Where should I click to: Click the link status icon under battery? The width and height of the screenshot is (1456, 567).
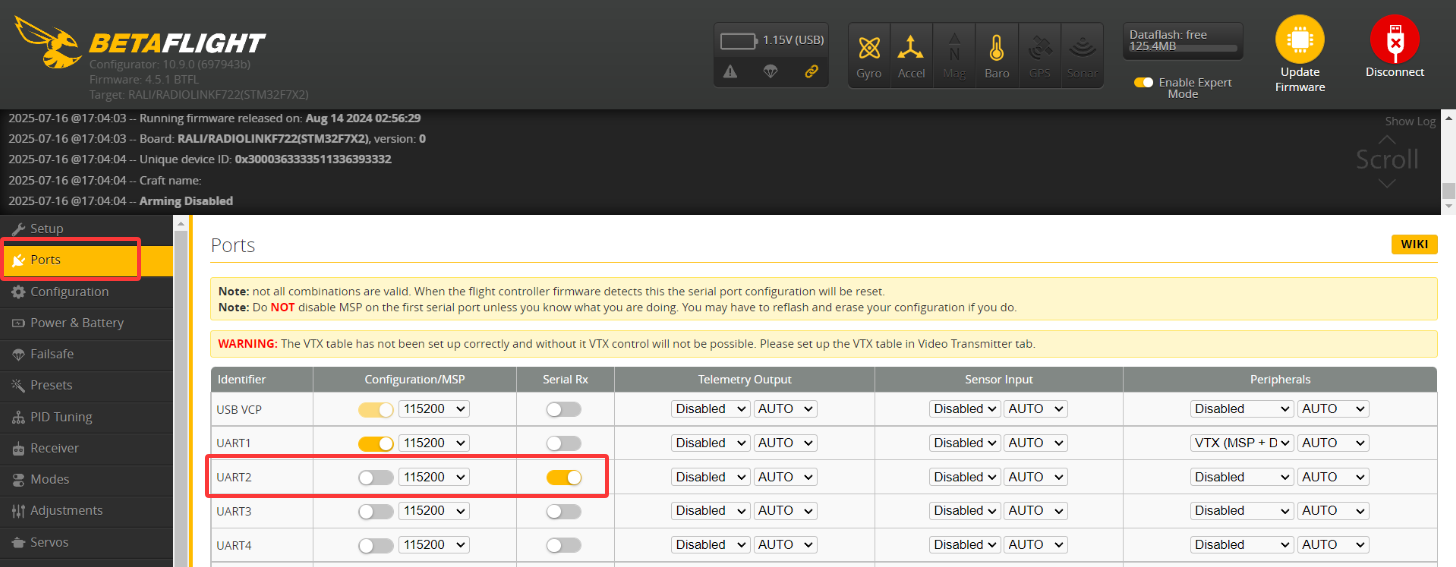(811, 71)
